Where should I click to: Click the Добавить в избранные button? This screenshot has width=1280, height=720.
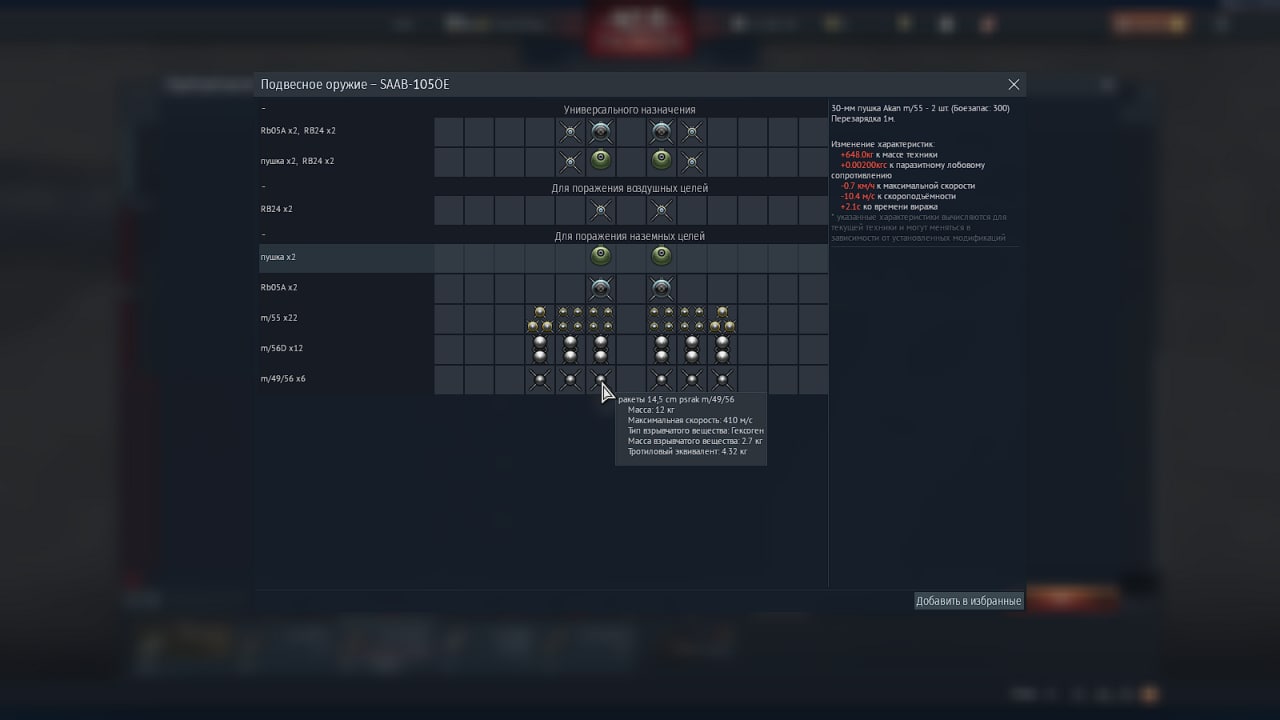coord(969,601)
